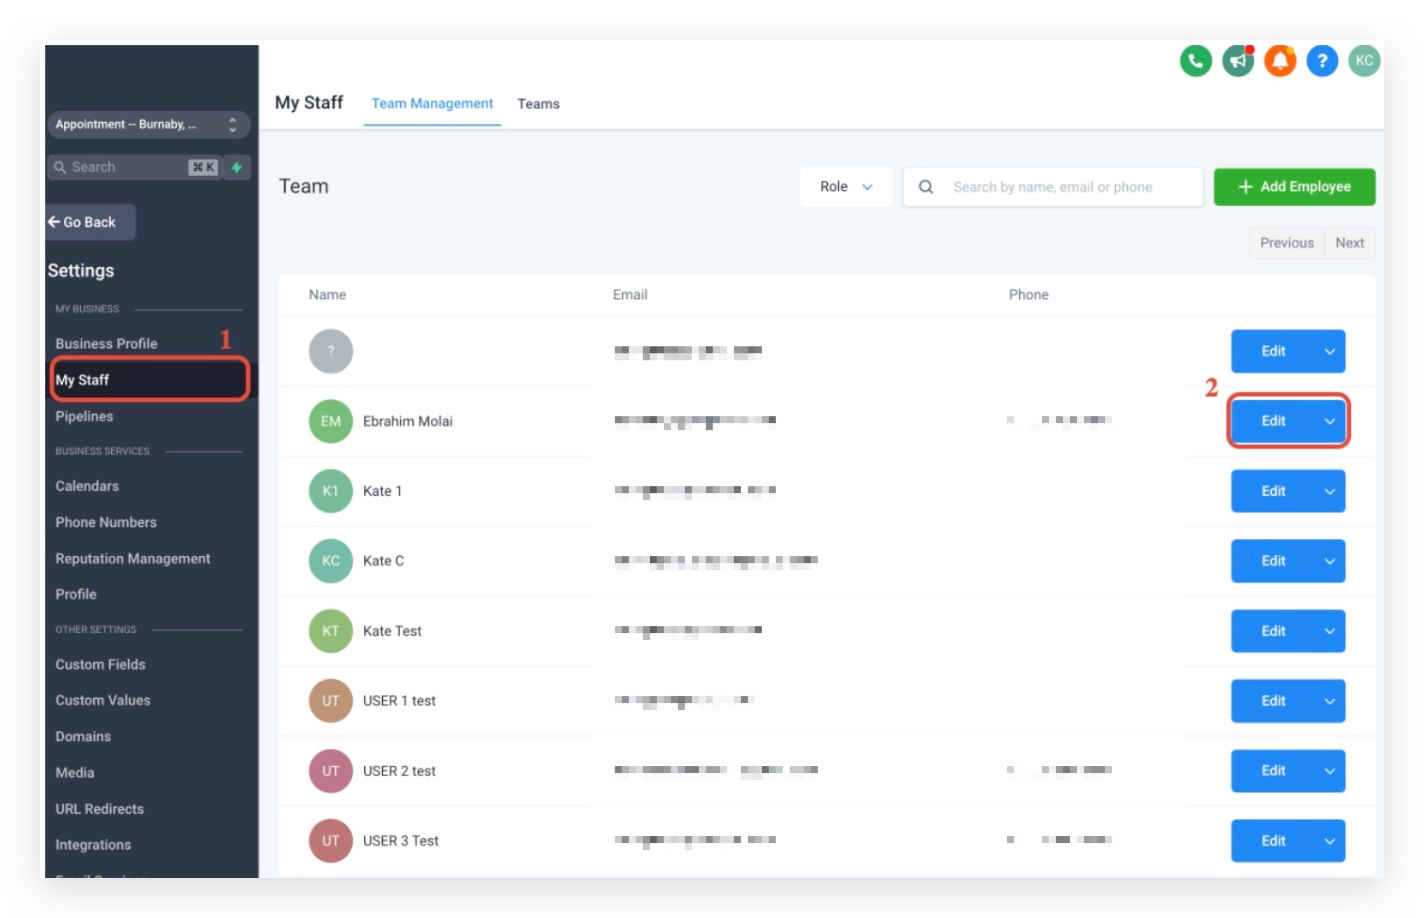Click the EM avatar for Ebrahim Molai
Image resolution: width=1424 pixels, height=918 pixels.
pyautogui.click(x=331, y=421)
